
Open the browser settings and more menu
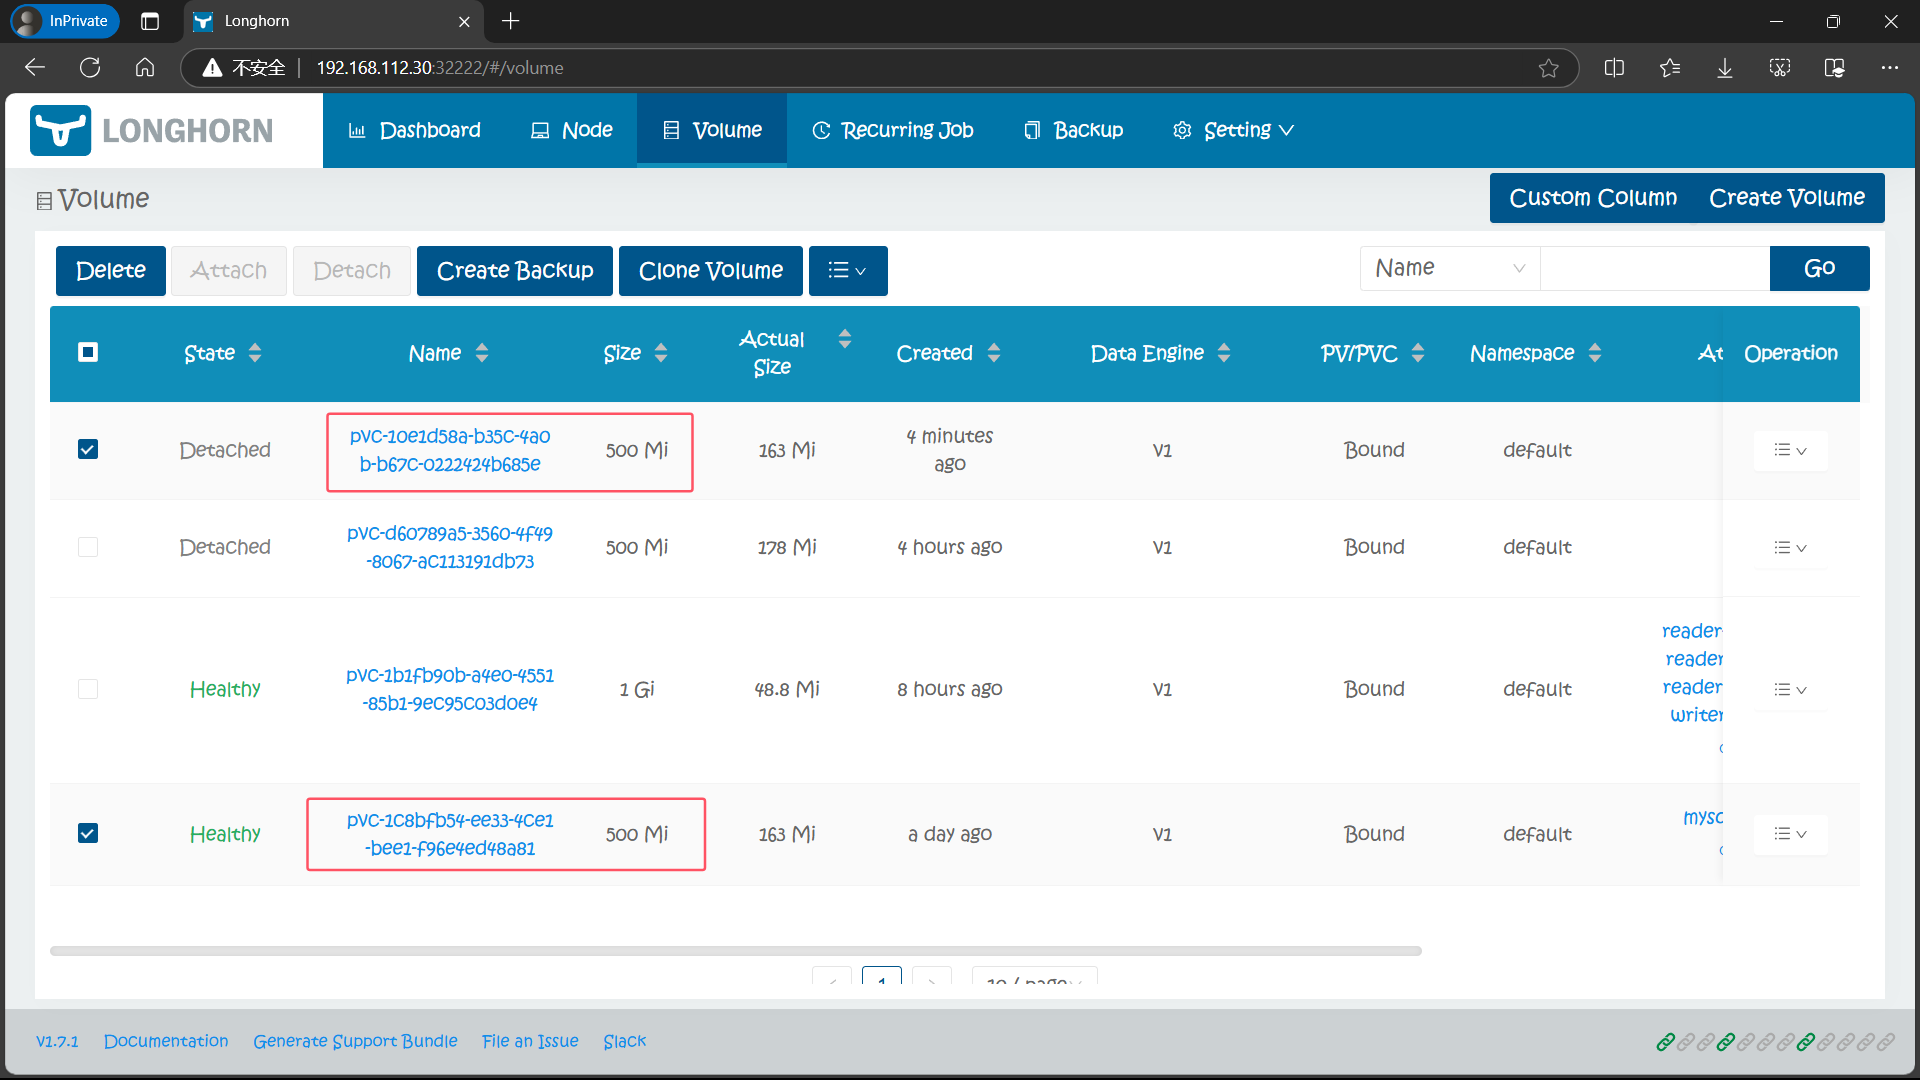click(x=1889, y=68)
